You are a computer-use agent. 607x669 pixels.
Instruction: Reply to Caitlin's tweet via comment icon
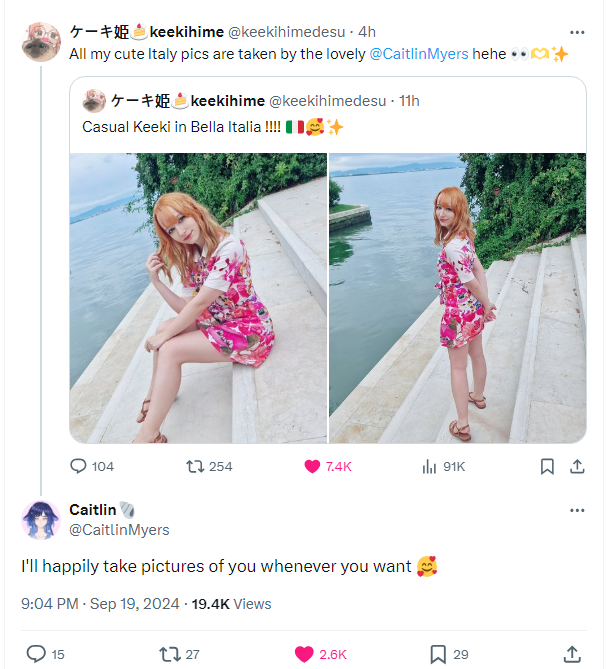click(36, 654)
